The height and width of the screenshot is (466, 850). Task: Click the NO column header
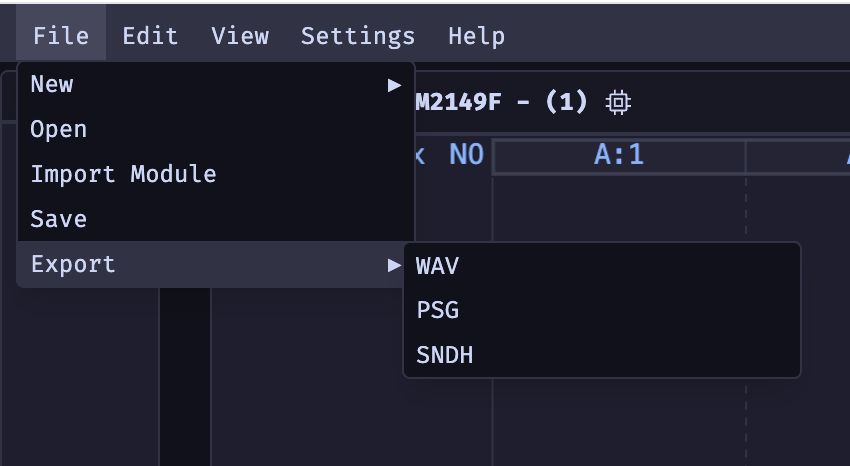[x=466, y=155]
